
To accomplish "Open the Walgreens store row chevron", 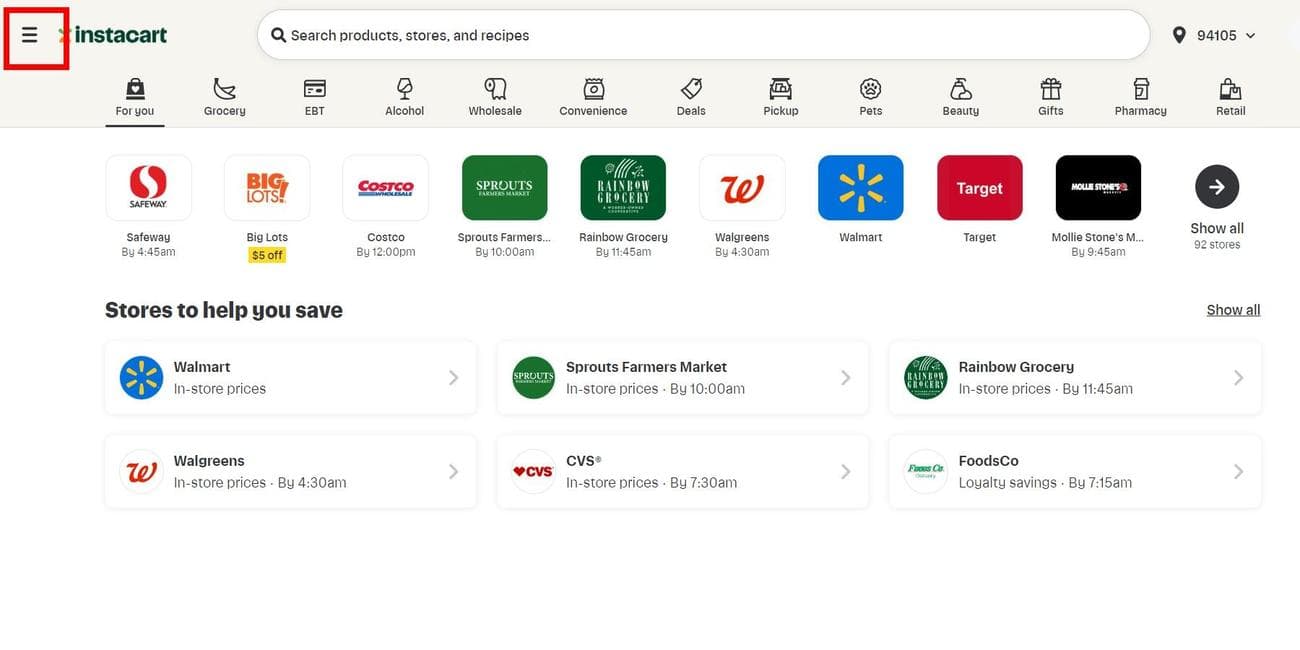I will [x=453, y=470].
